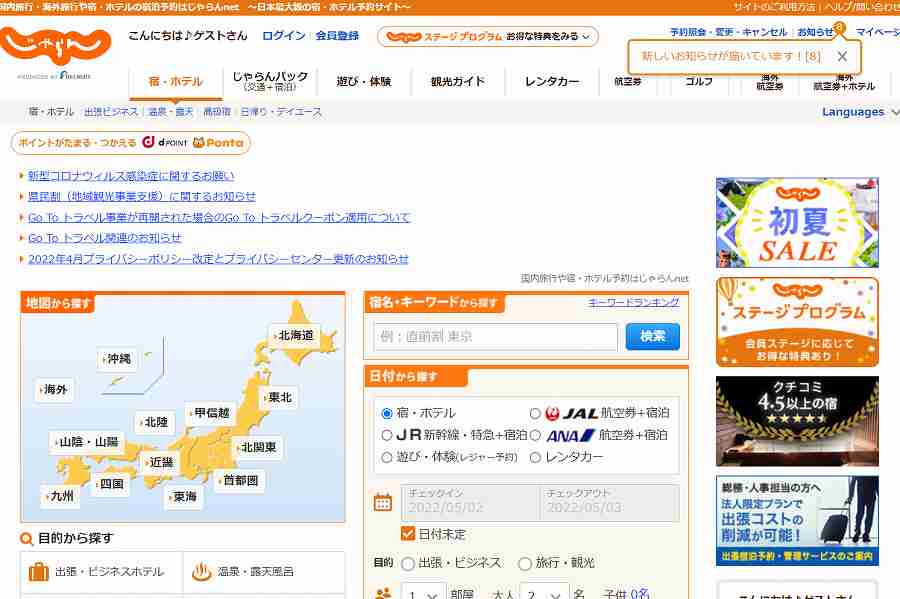Select ANA 航空券+宿泊 radio button
Screen dimensions: 900x599
(535, 435)
